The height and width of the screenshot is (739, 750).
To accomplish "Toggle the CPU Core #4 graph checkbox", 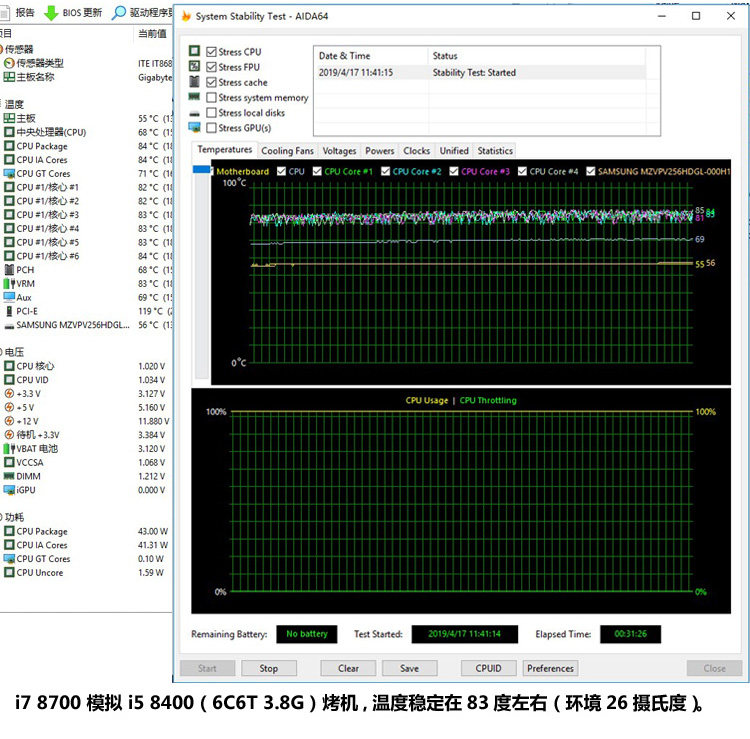I will (x=522, y=171).
